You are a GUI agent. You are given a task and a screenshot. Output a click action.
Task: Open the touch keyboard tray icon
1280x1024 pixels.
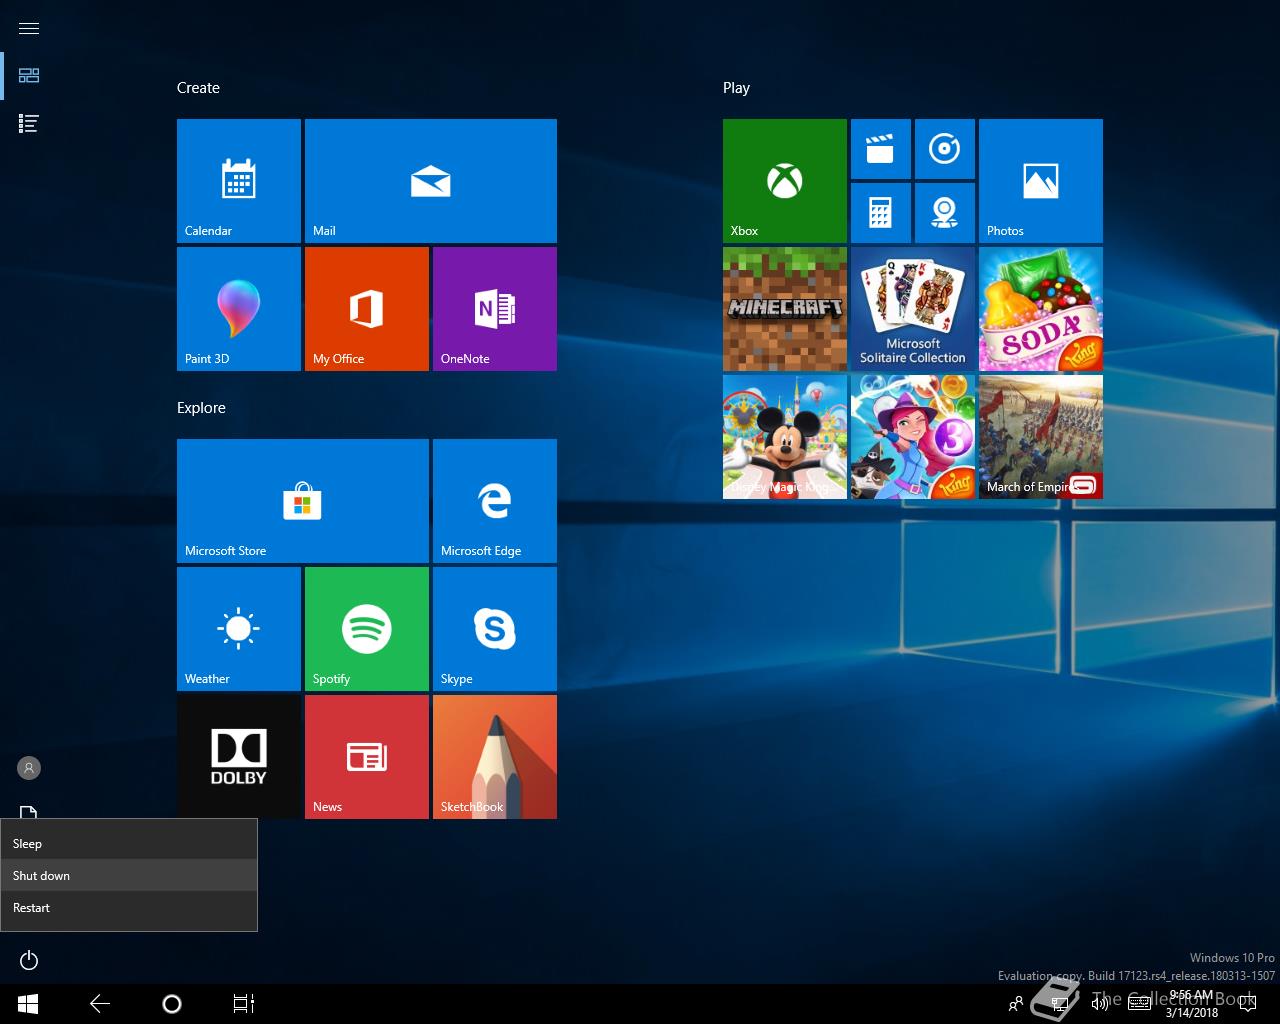tap(1139, 1004)
